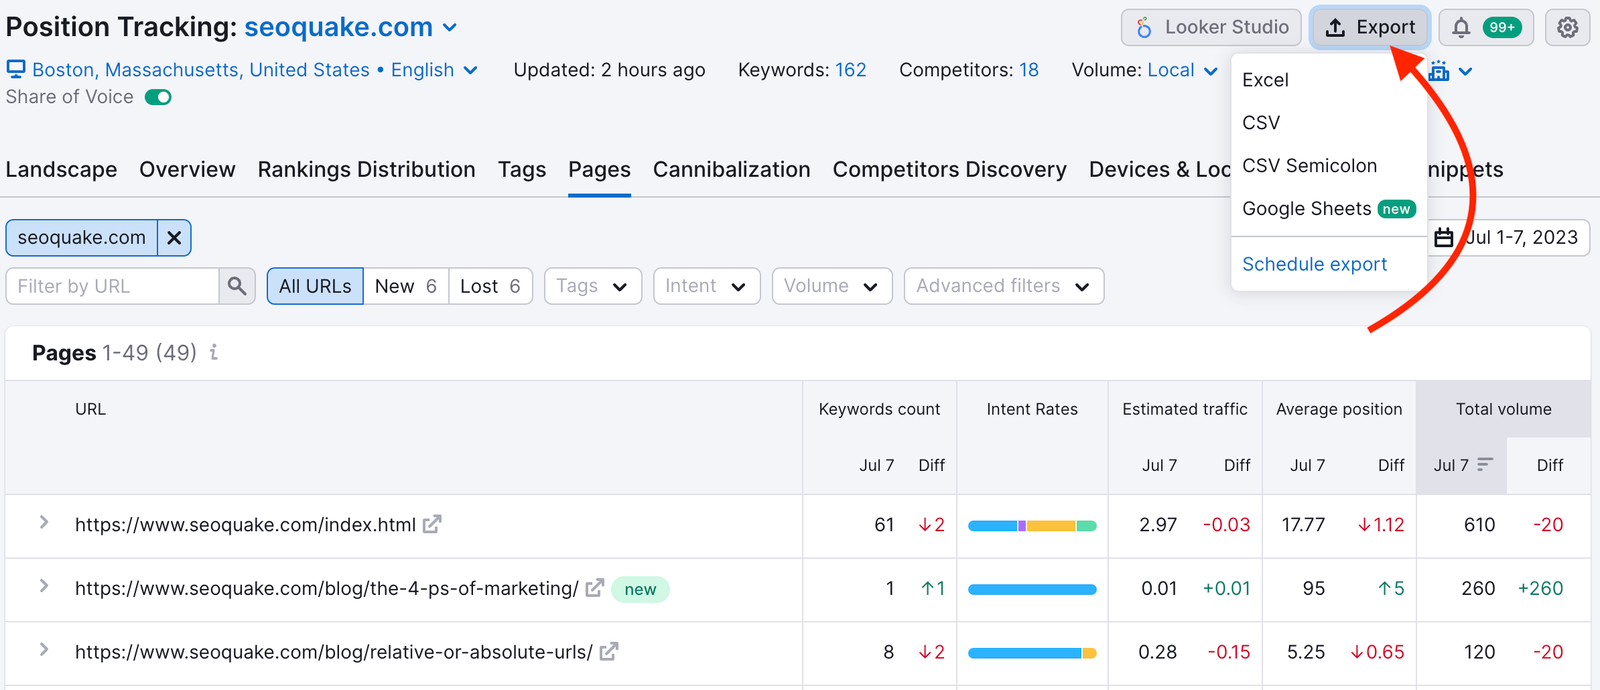Click the index.html intent rates bar
1600x690 pixels.
pyautogui.click(x=1032, y=526)
